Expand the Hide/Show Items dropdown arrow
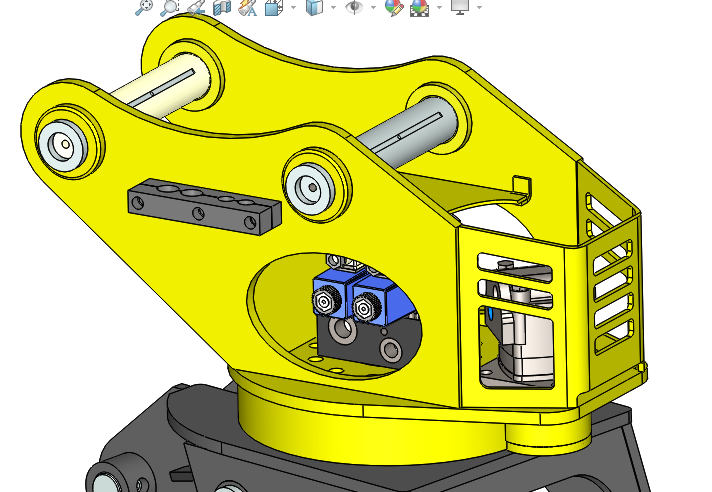Viewport: 712px width, 492px height. pos(373,7)
